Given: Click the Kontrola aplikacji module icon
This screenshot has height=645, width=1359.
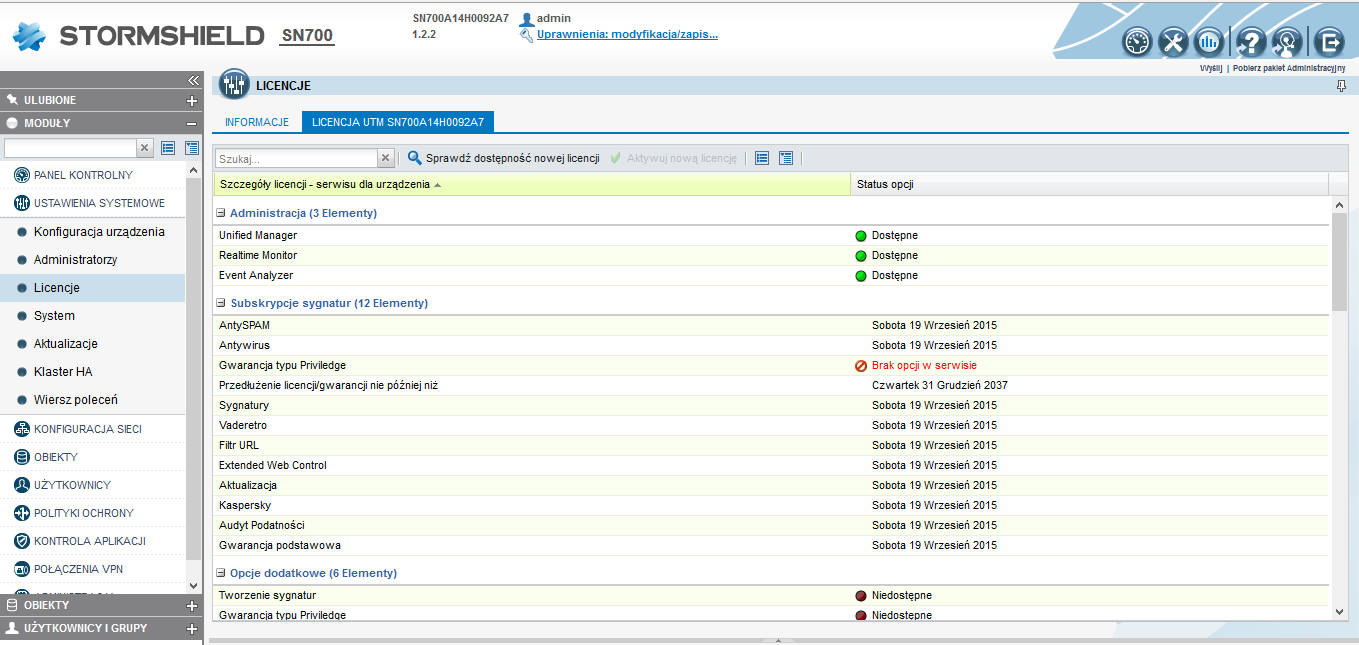Looking at the screenshot, I should 22,541.
